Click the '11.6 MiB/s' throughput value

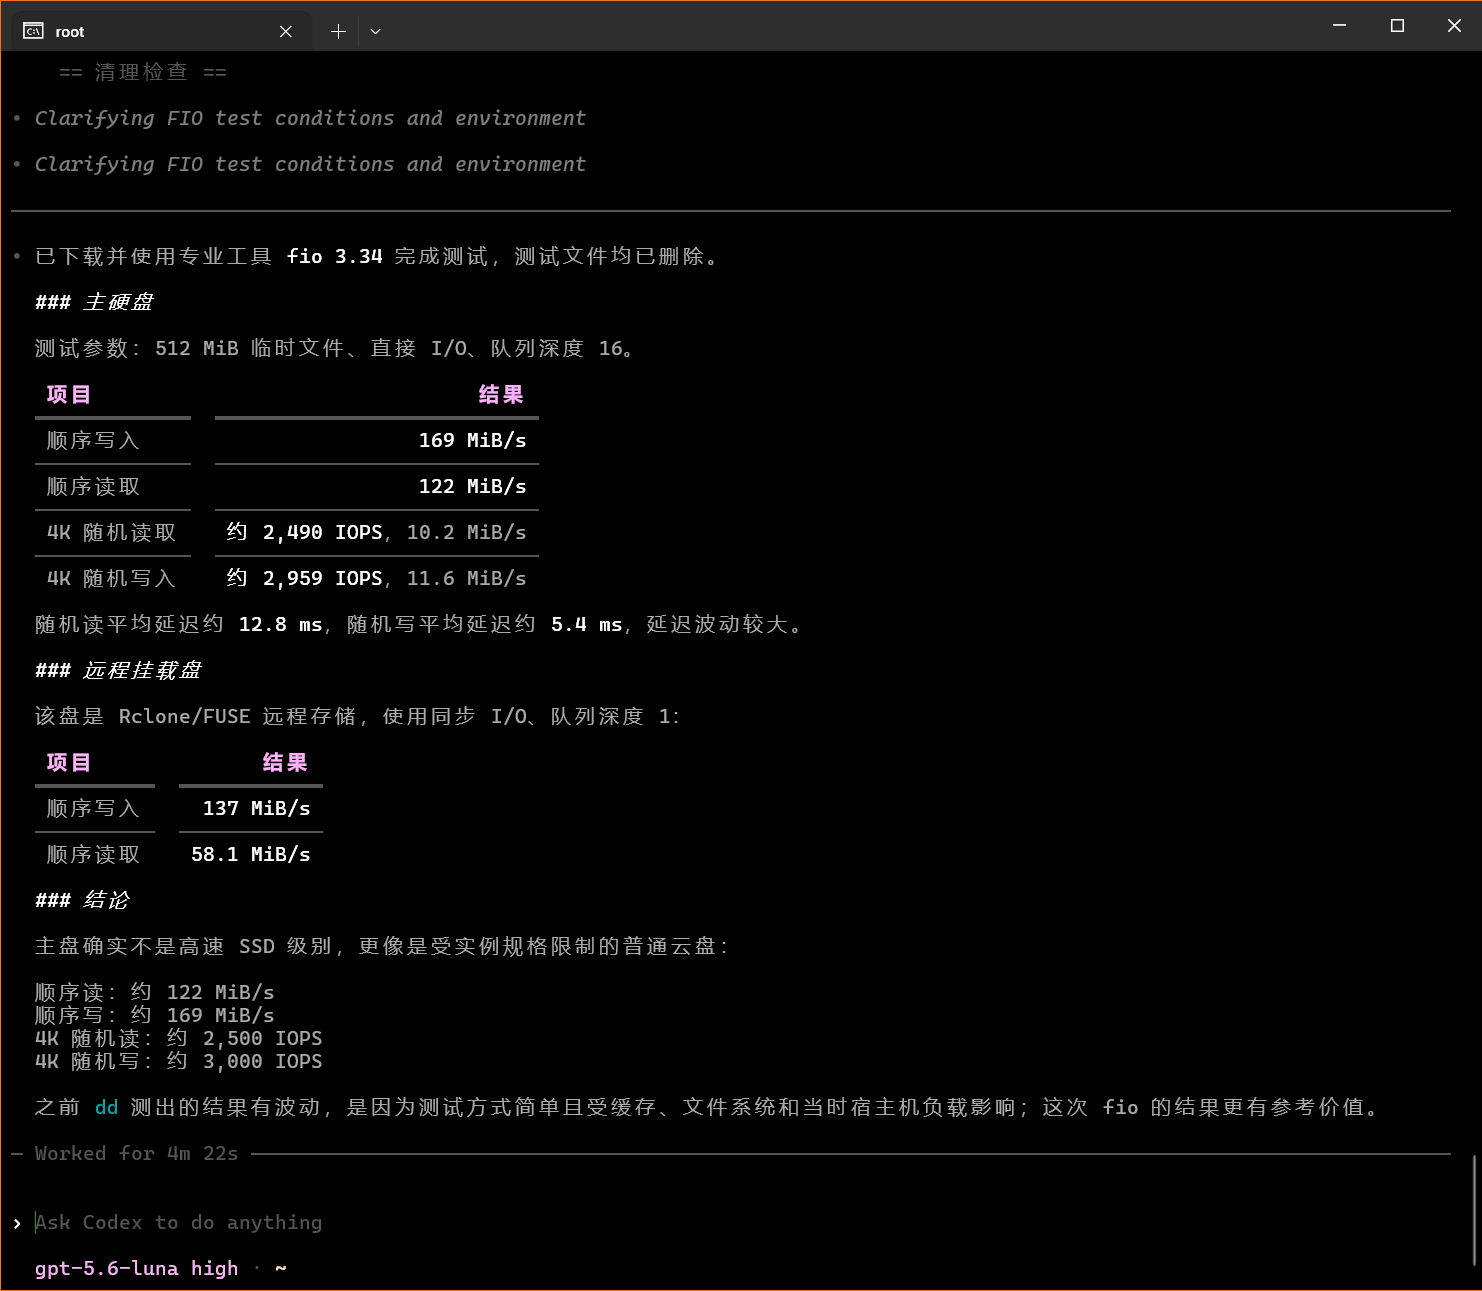click(x=466, y=578)
